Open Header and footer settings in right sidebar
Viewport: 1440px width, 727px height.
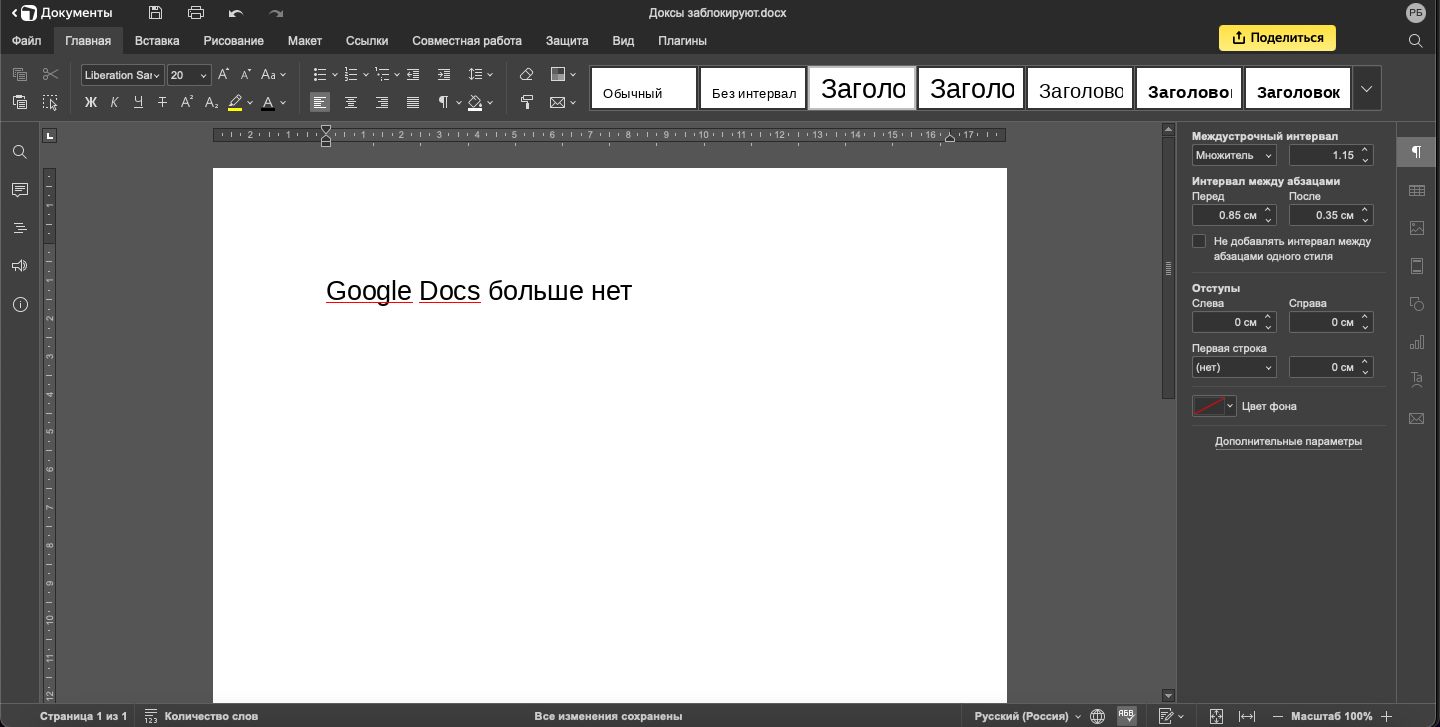[1416, 266]
